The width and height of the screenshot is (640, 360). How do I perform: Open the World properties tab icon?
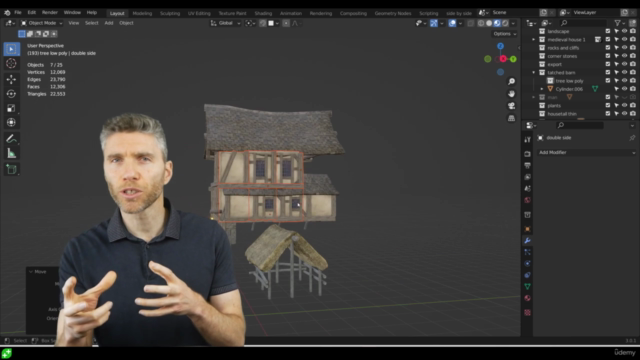527,200
